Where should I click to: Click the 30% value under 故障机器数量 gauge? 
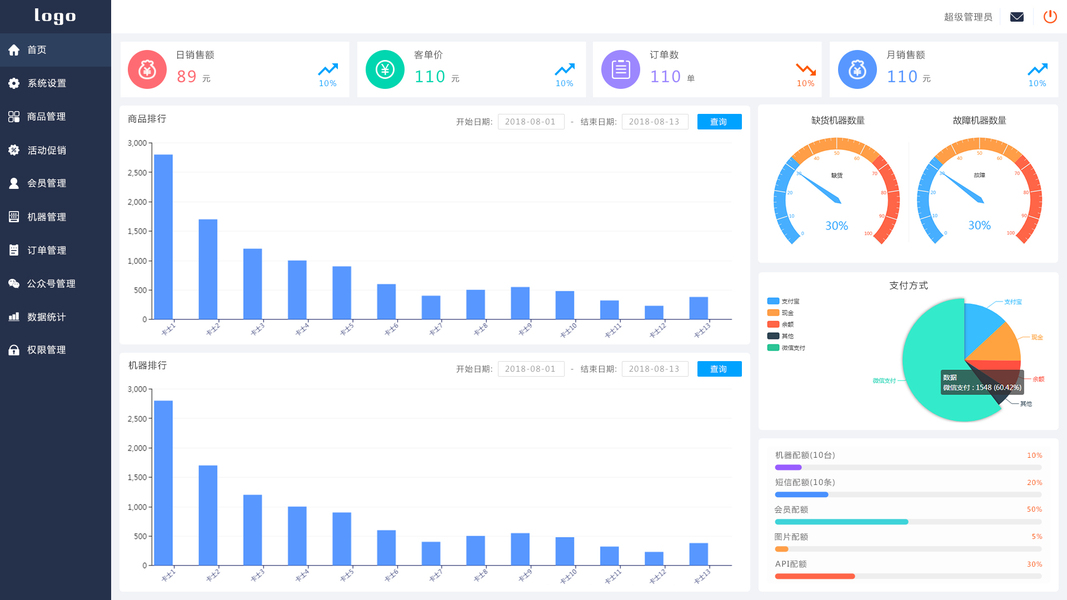click(979, 225)
